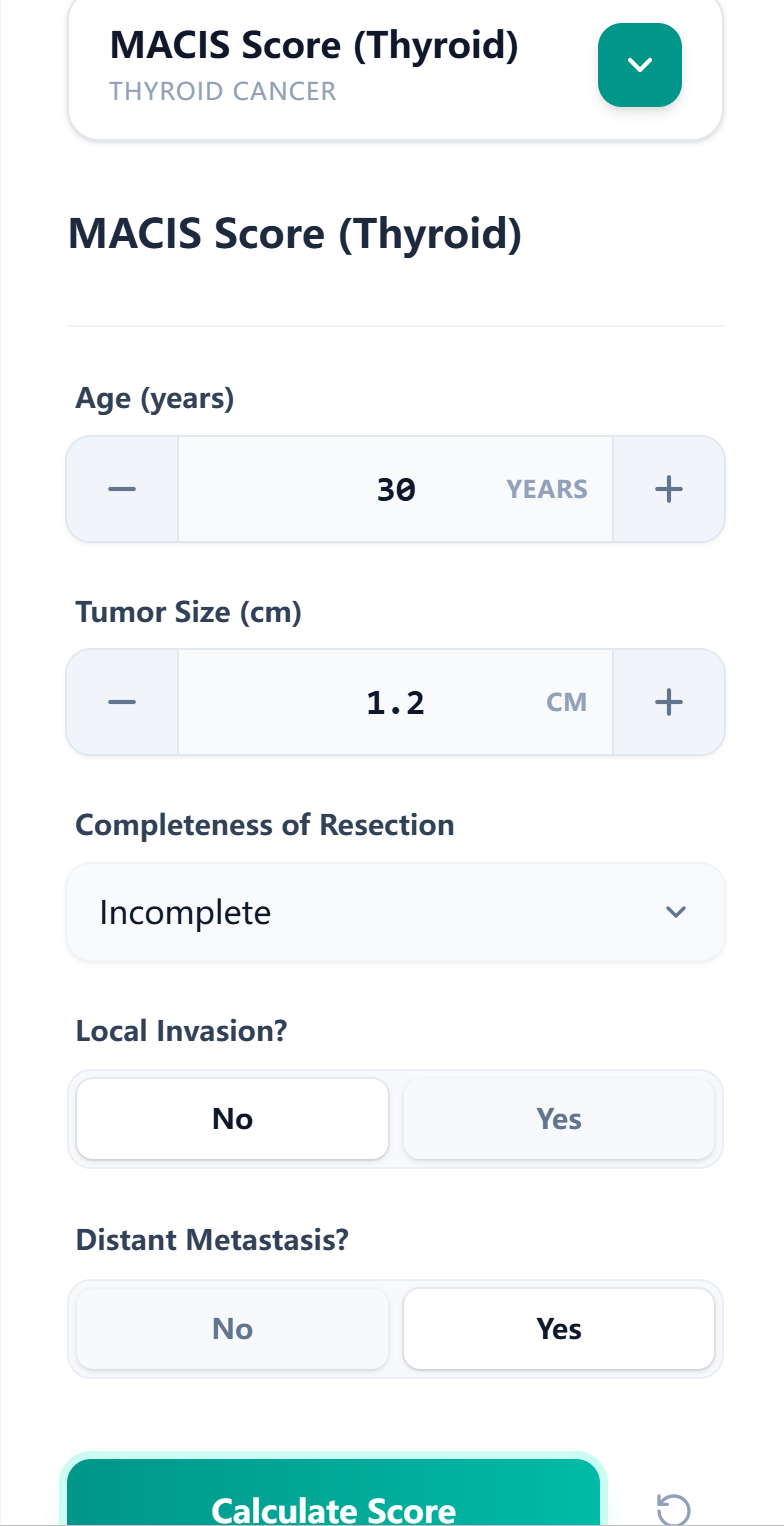Image resolution: width=784 pixels, height=1526 pixels.
Task: Select the MACIS Score (Thyroid) header item
Action: (315, 45)
